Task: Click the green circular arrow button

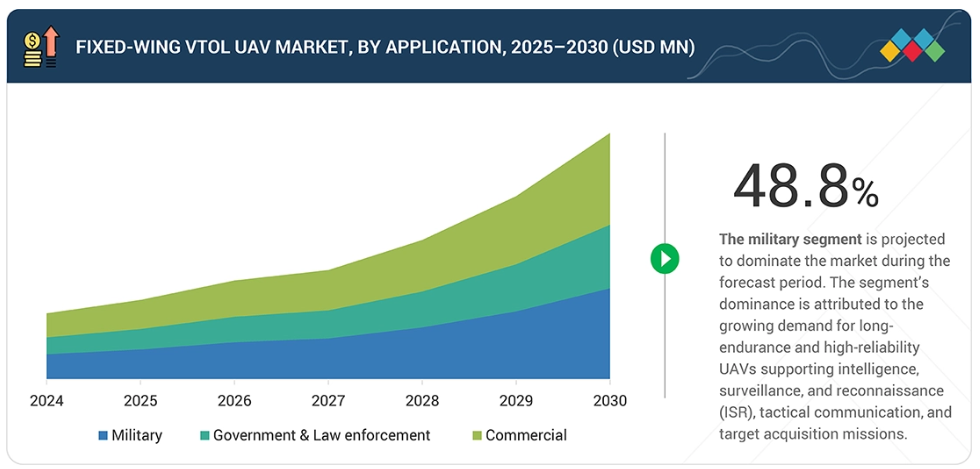Action: coord(664,258)
